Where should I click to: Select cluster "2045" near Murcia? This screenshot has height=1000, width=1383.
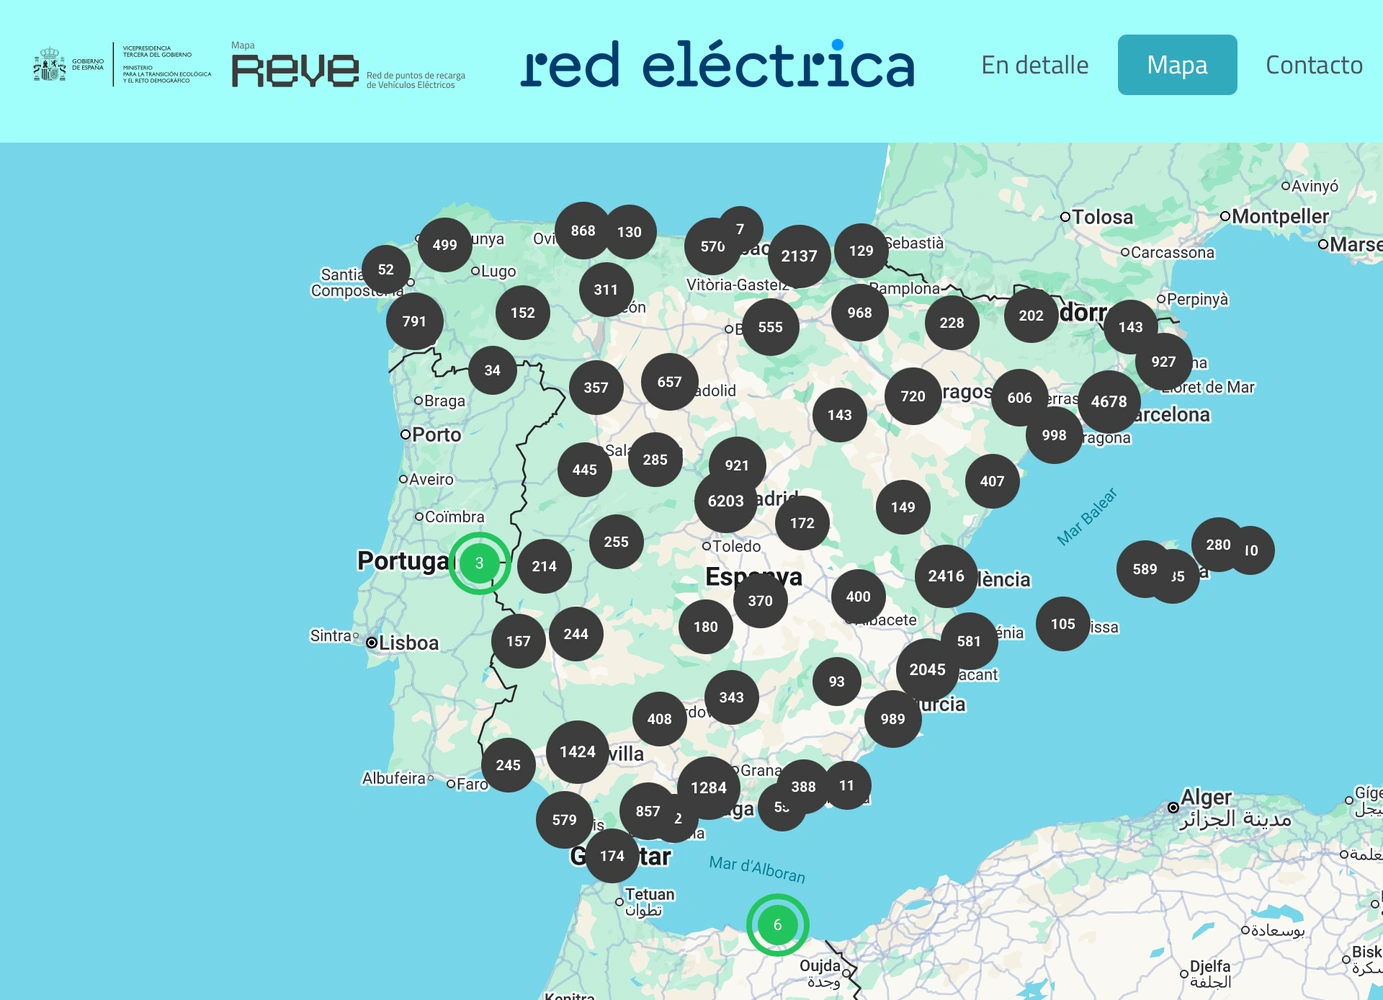927,670
